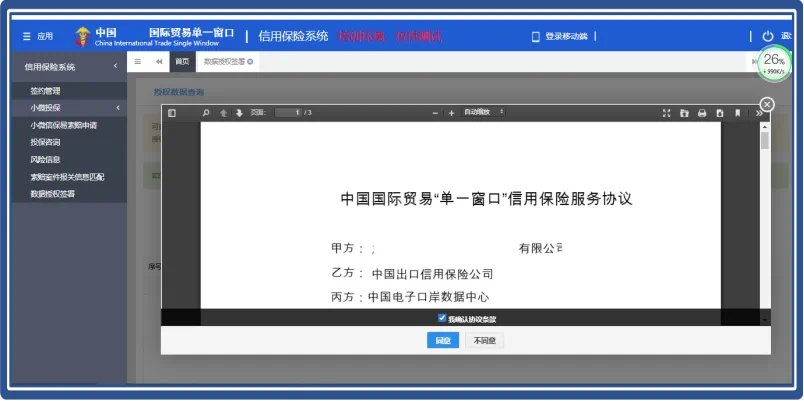Open 索赔案件报关信息匹配 menu item
Image resolution: width=804 pixels, height=401 pixels.
69,177
